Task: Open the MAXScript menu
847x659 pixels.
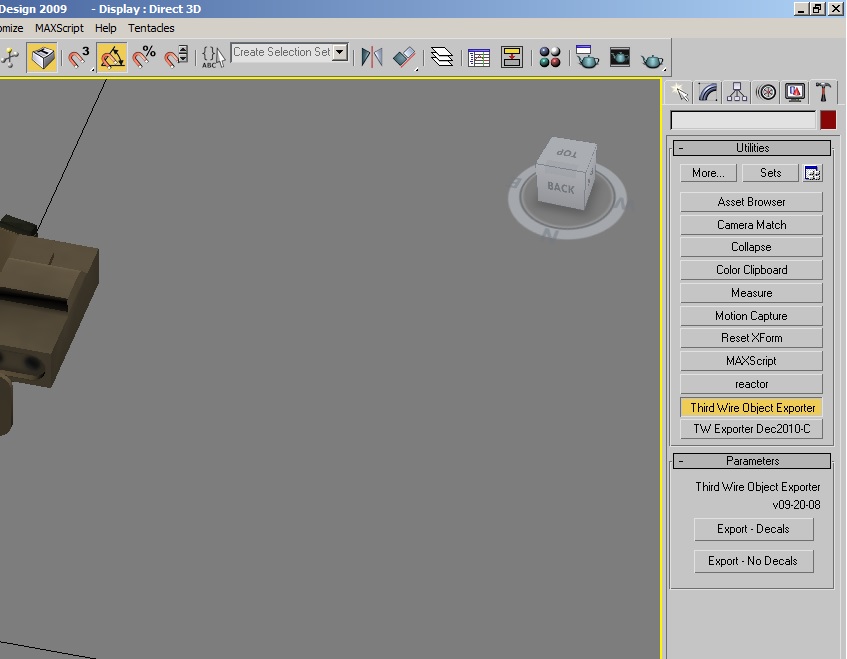Action: tap(59, 28)
